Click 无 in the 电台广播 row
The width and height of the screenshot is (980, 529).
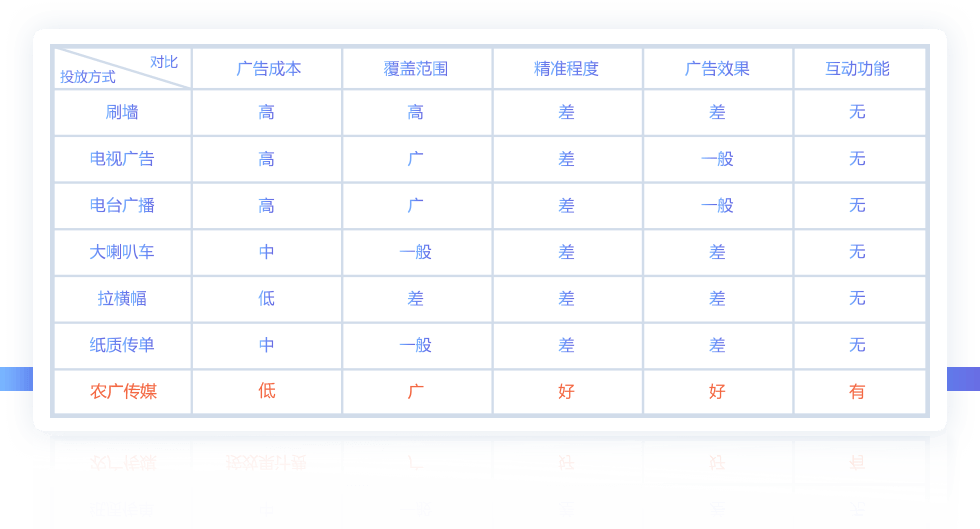pyautogui.click(x=857, y=205)
